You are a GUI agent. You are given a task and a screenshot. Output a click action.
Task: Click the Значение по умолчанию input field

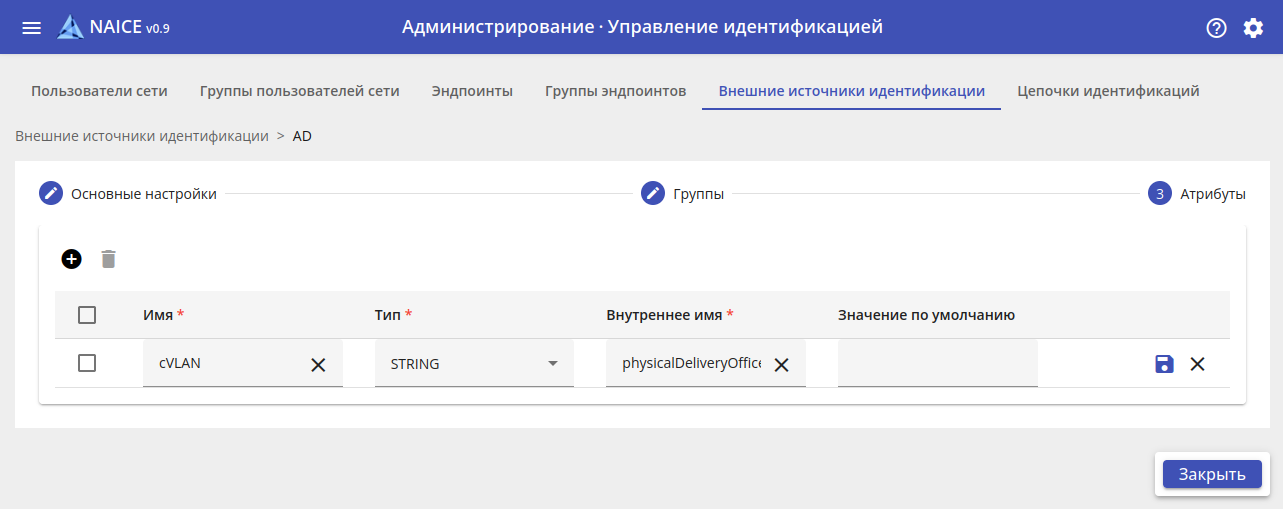(937, 364)
